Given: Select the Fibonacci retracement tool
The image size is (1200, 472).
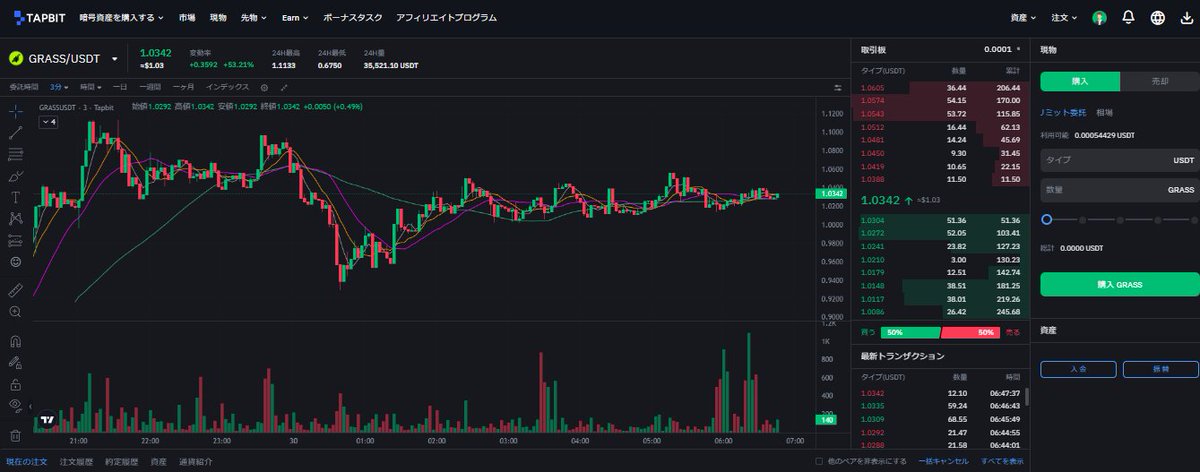Looking at the screenshot, I should (x=15, y=154).
